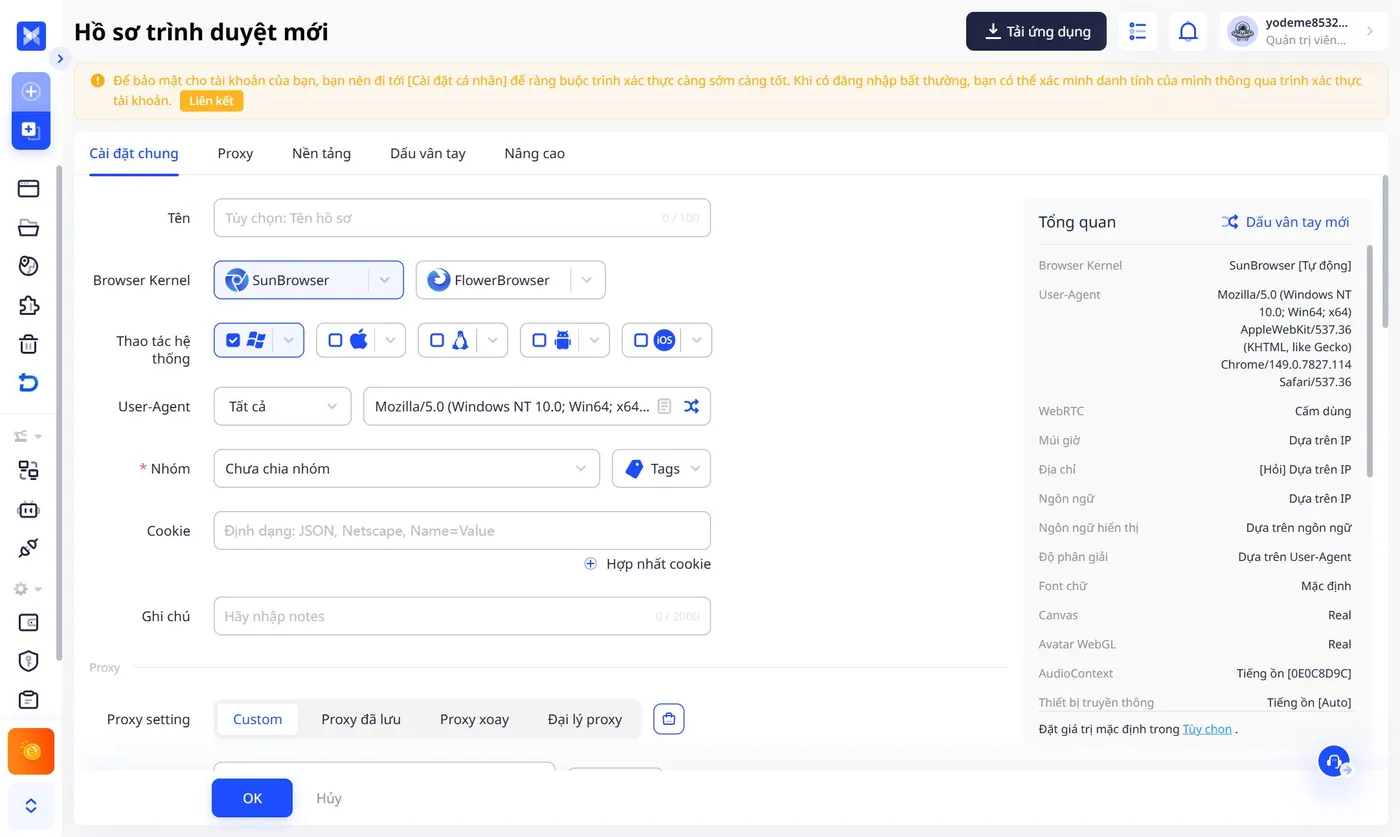Image resolution: width=1400 pixels, height=837 pixels.
Task: Click the Liên kết button in warning banner
Action: point(211,101)
